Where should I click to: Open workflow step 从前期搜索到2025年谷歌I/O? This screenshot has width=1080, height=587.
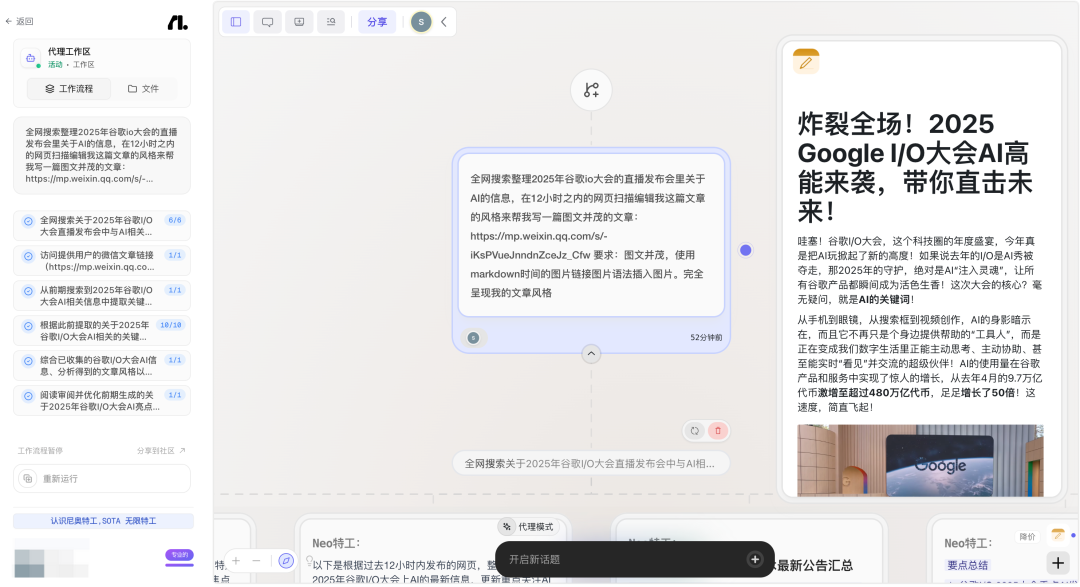coord(102,296)
